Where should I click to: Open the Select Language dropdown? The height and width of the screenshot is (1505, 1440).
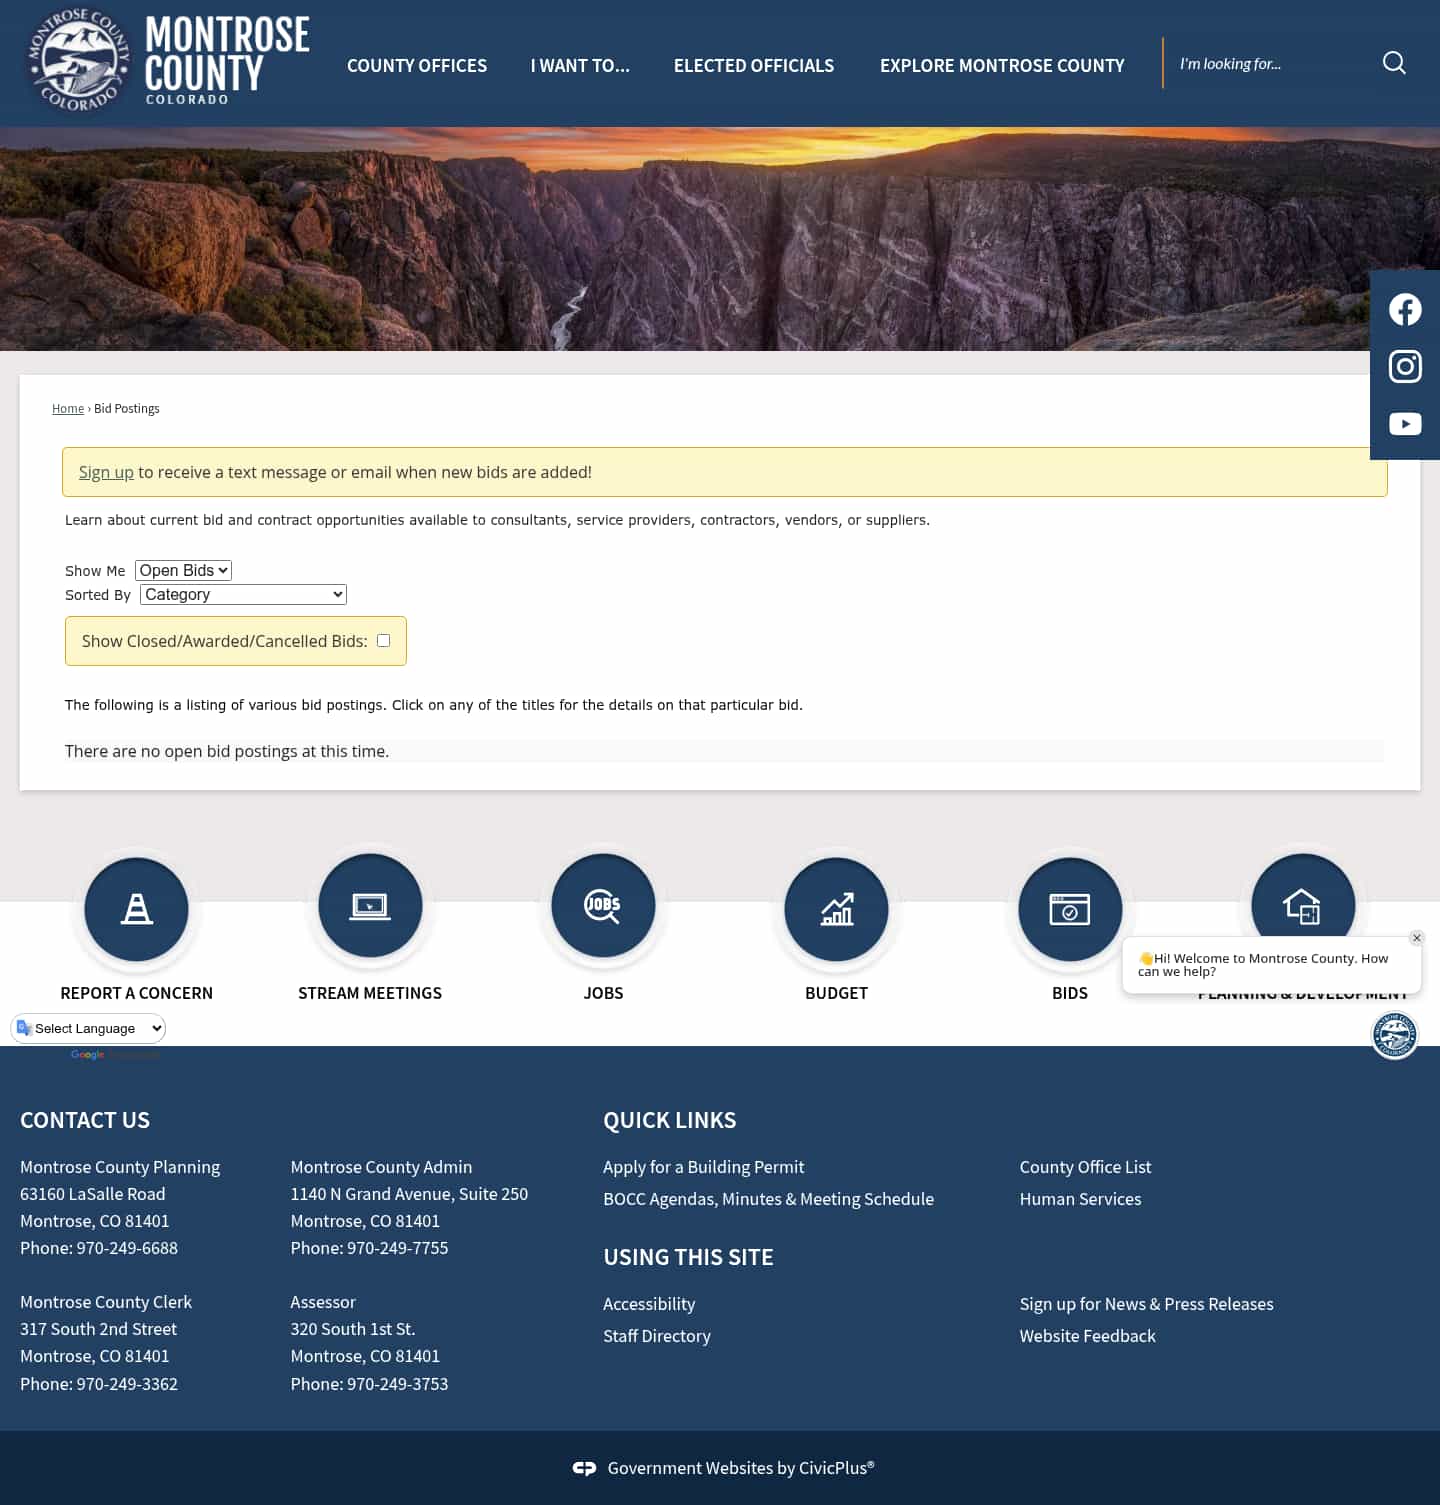click(x=88, y=1028)
